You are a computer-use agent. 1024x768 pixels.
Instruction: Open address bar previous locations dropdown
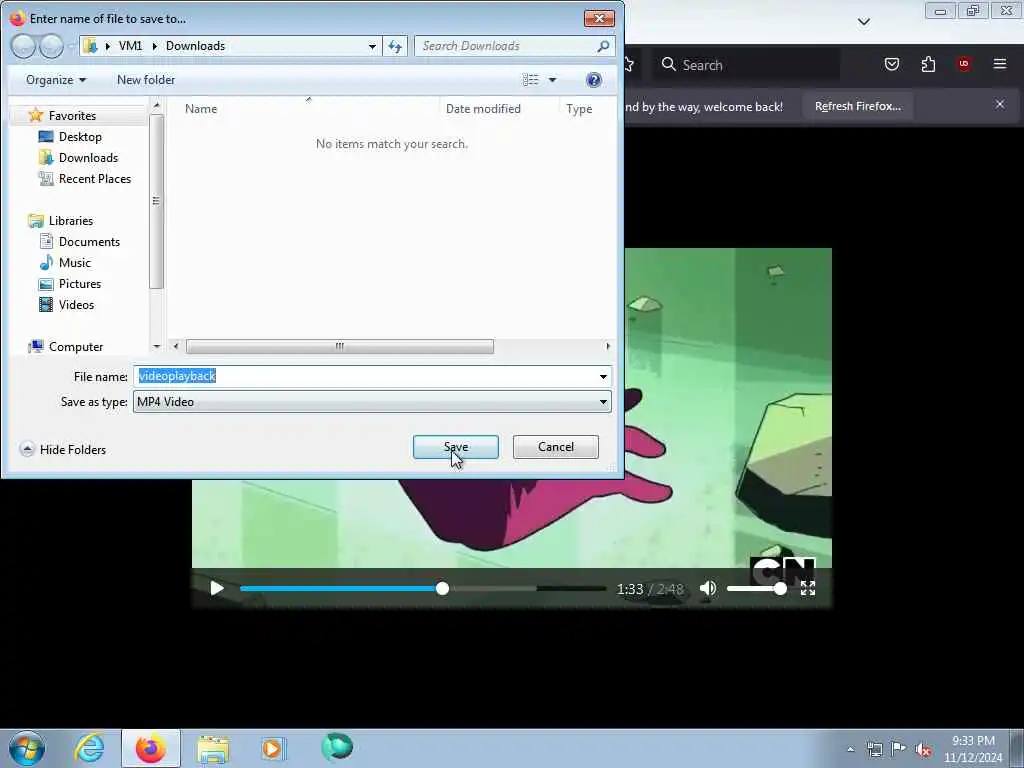pos(372,46)
